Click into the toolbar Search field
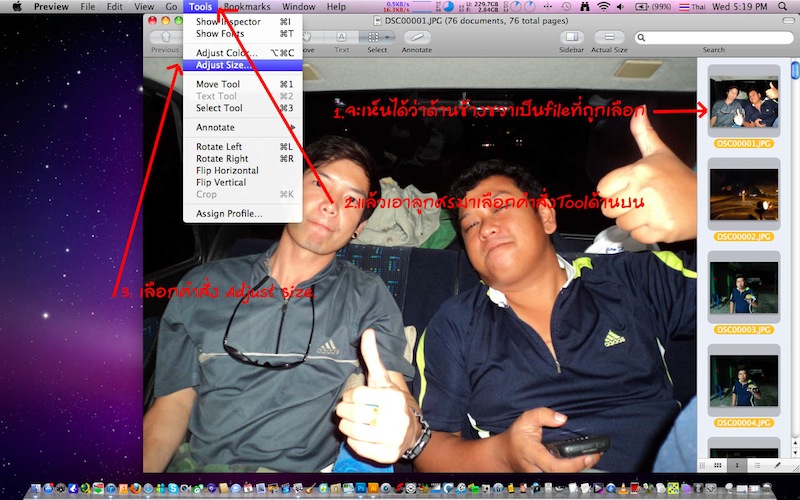The image size is (800, 500). coord(713,37)
